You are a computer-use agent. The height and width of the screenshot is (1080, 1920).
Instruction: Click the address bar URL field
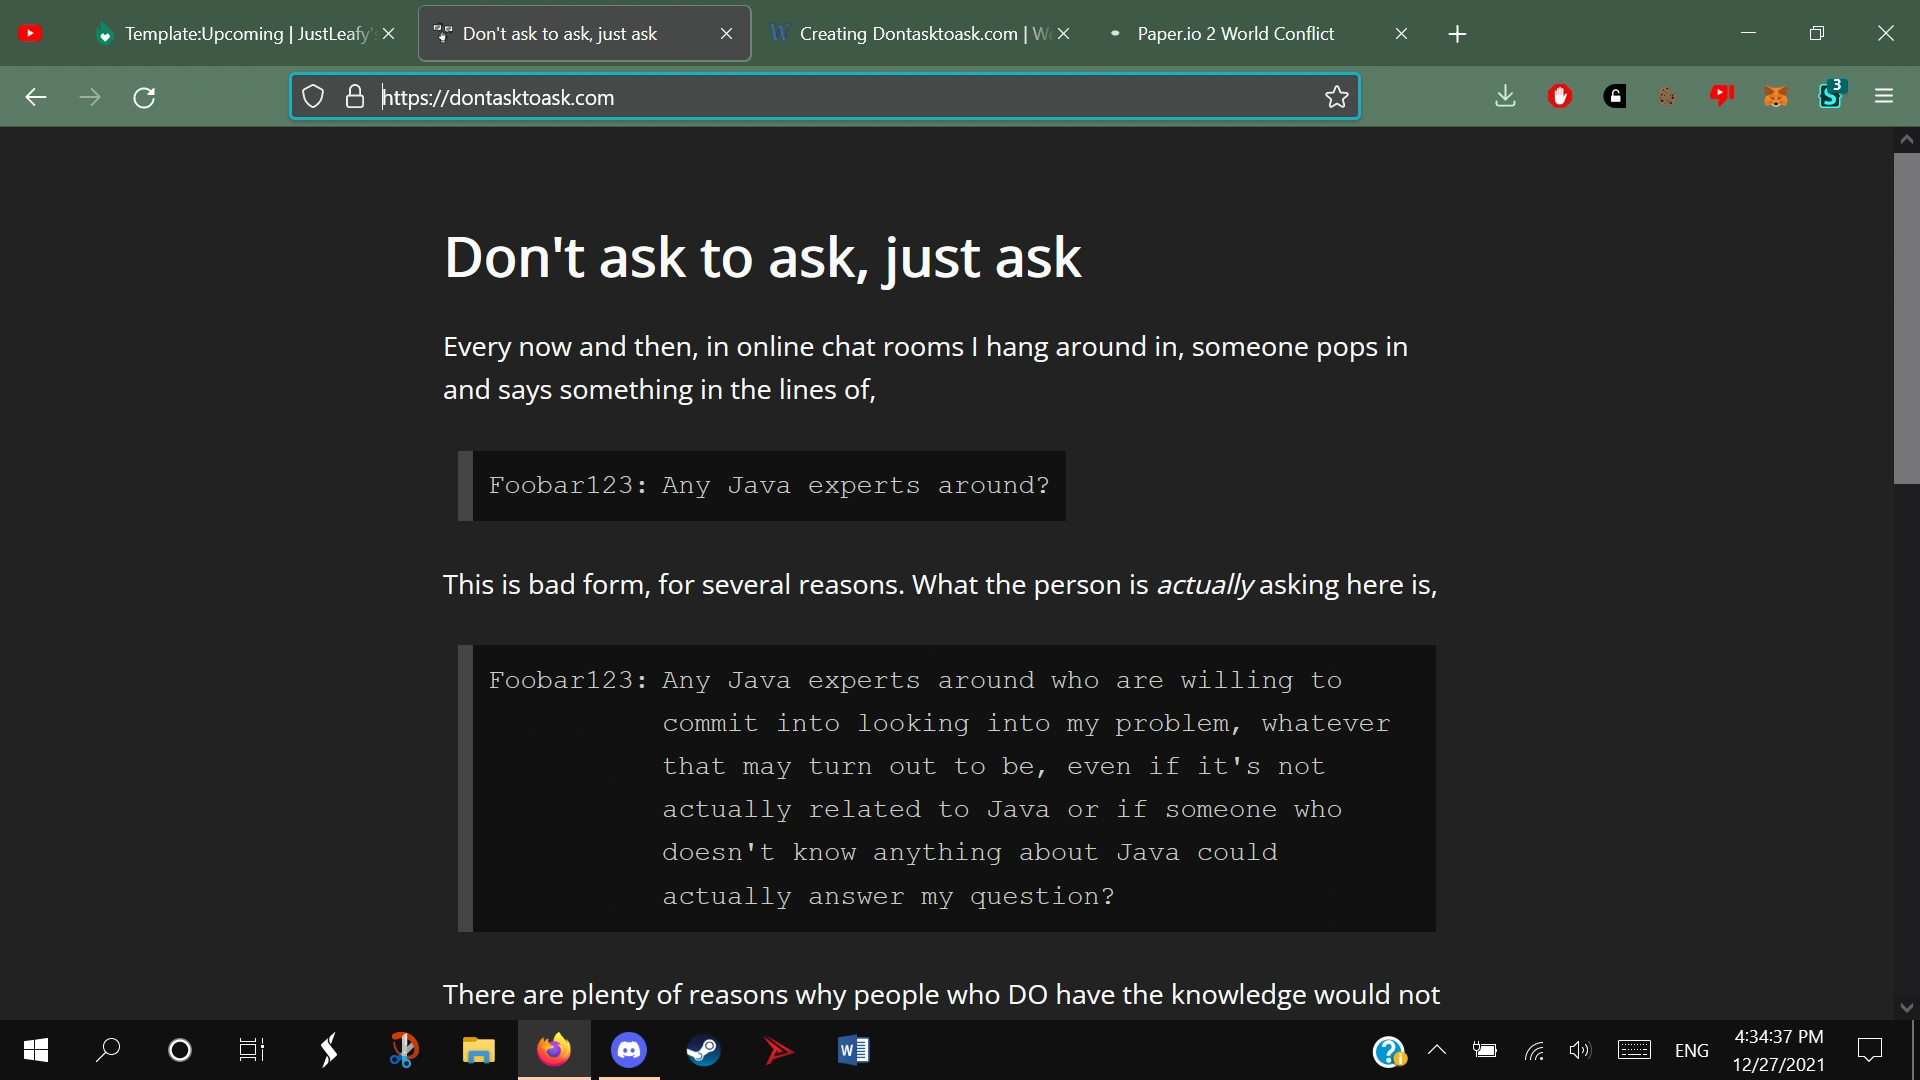tap(800, 97)
